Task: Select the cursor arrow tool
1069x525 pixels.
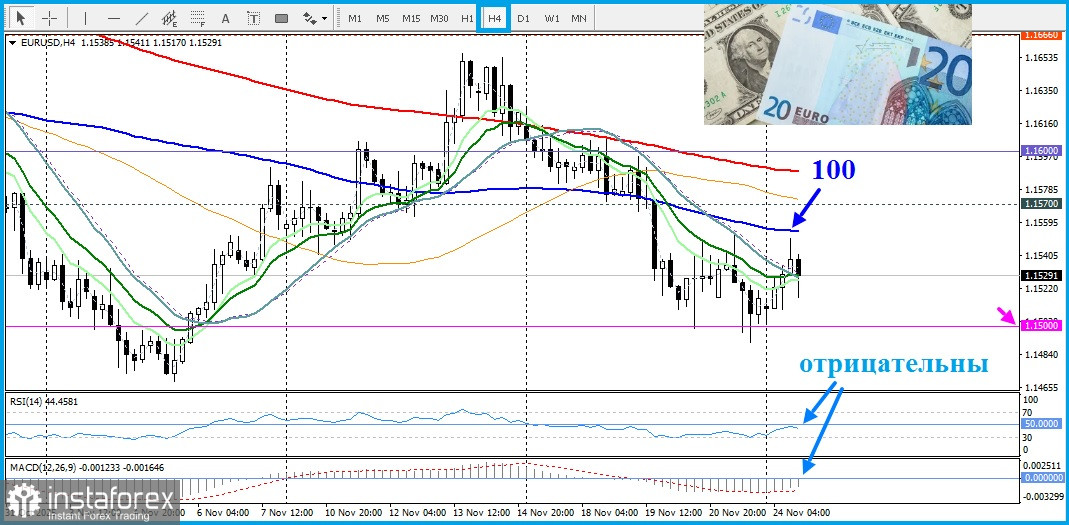Action: 21,18
